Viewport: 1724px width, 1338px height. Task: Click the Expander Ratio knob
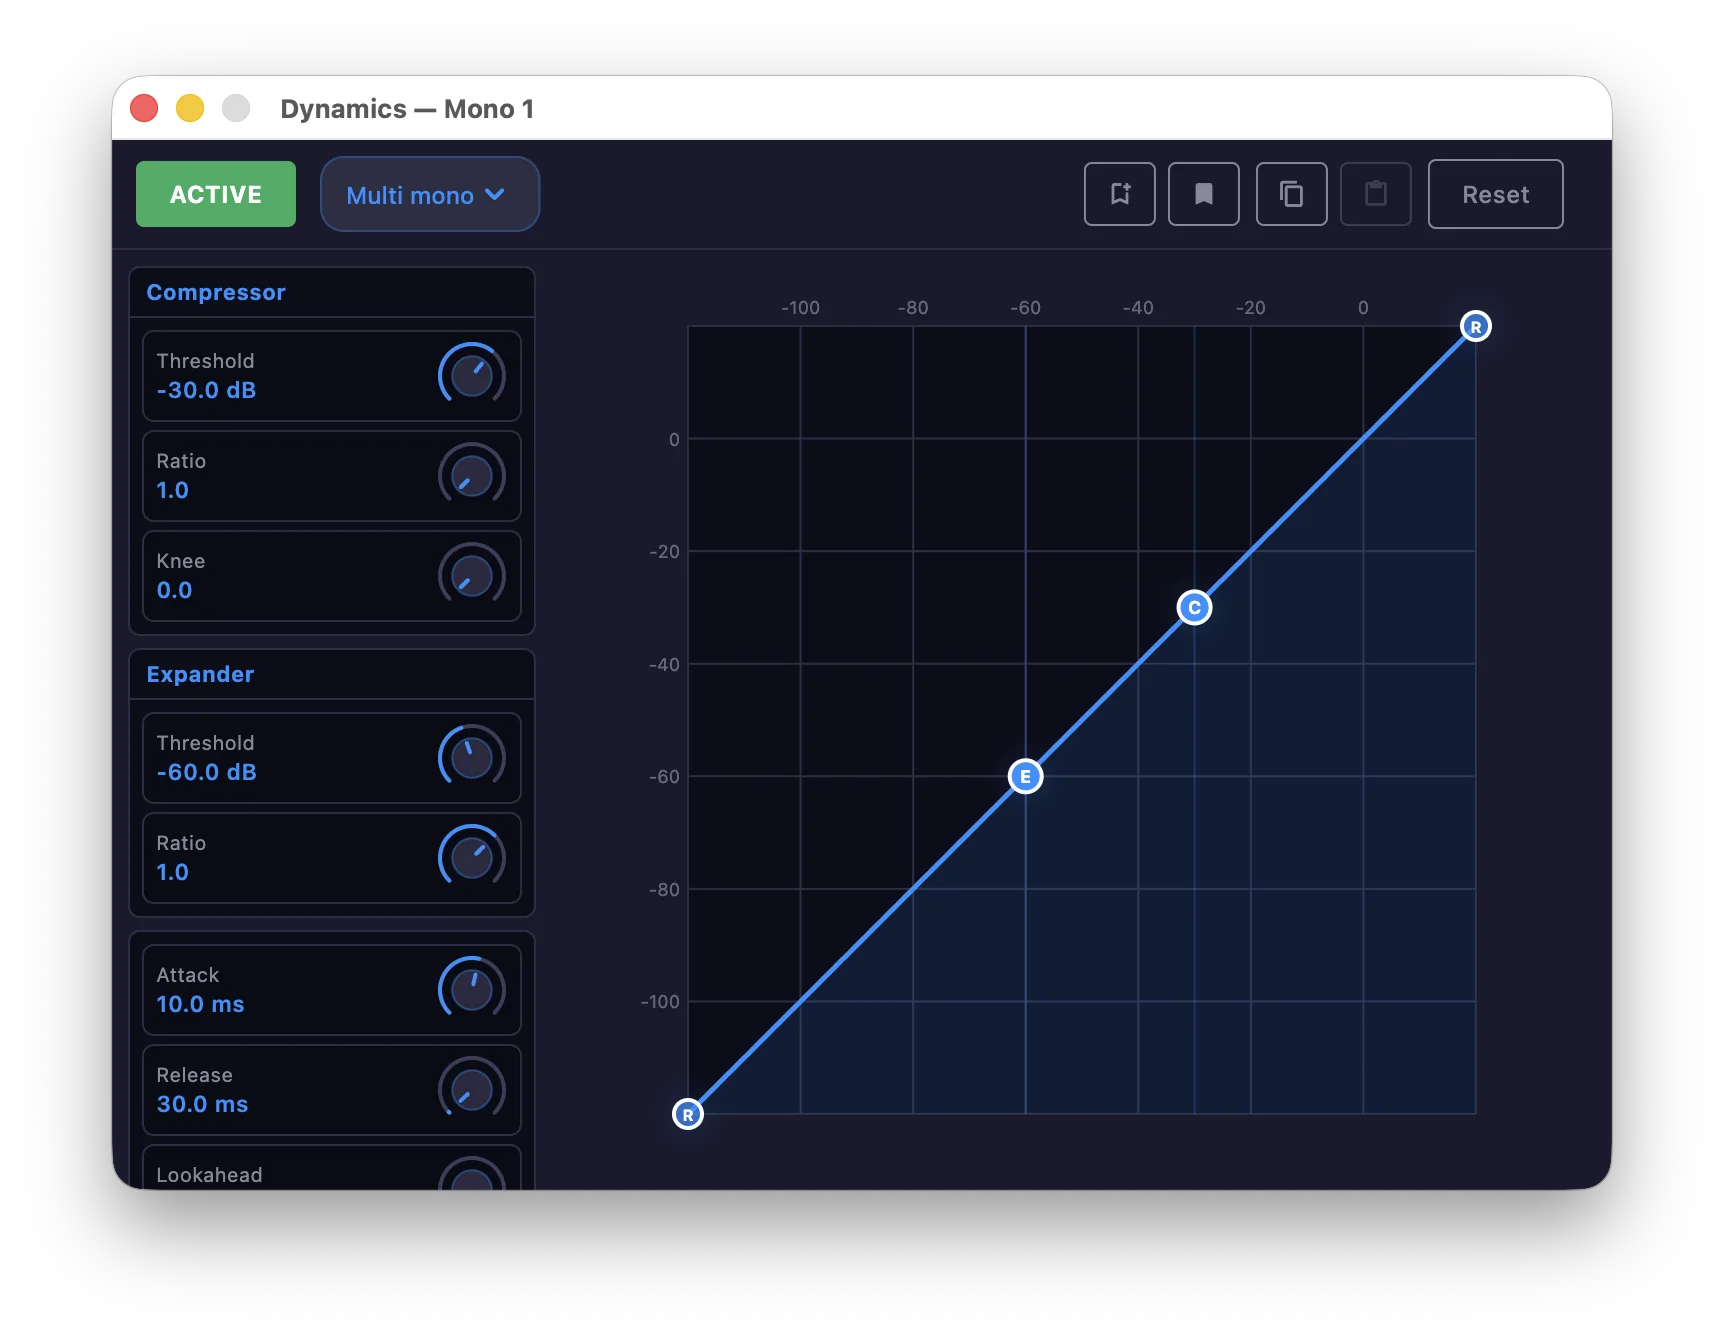[472, 858]
